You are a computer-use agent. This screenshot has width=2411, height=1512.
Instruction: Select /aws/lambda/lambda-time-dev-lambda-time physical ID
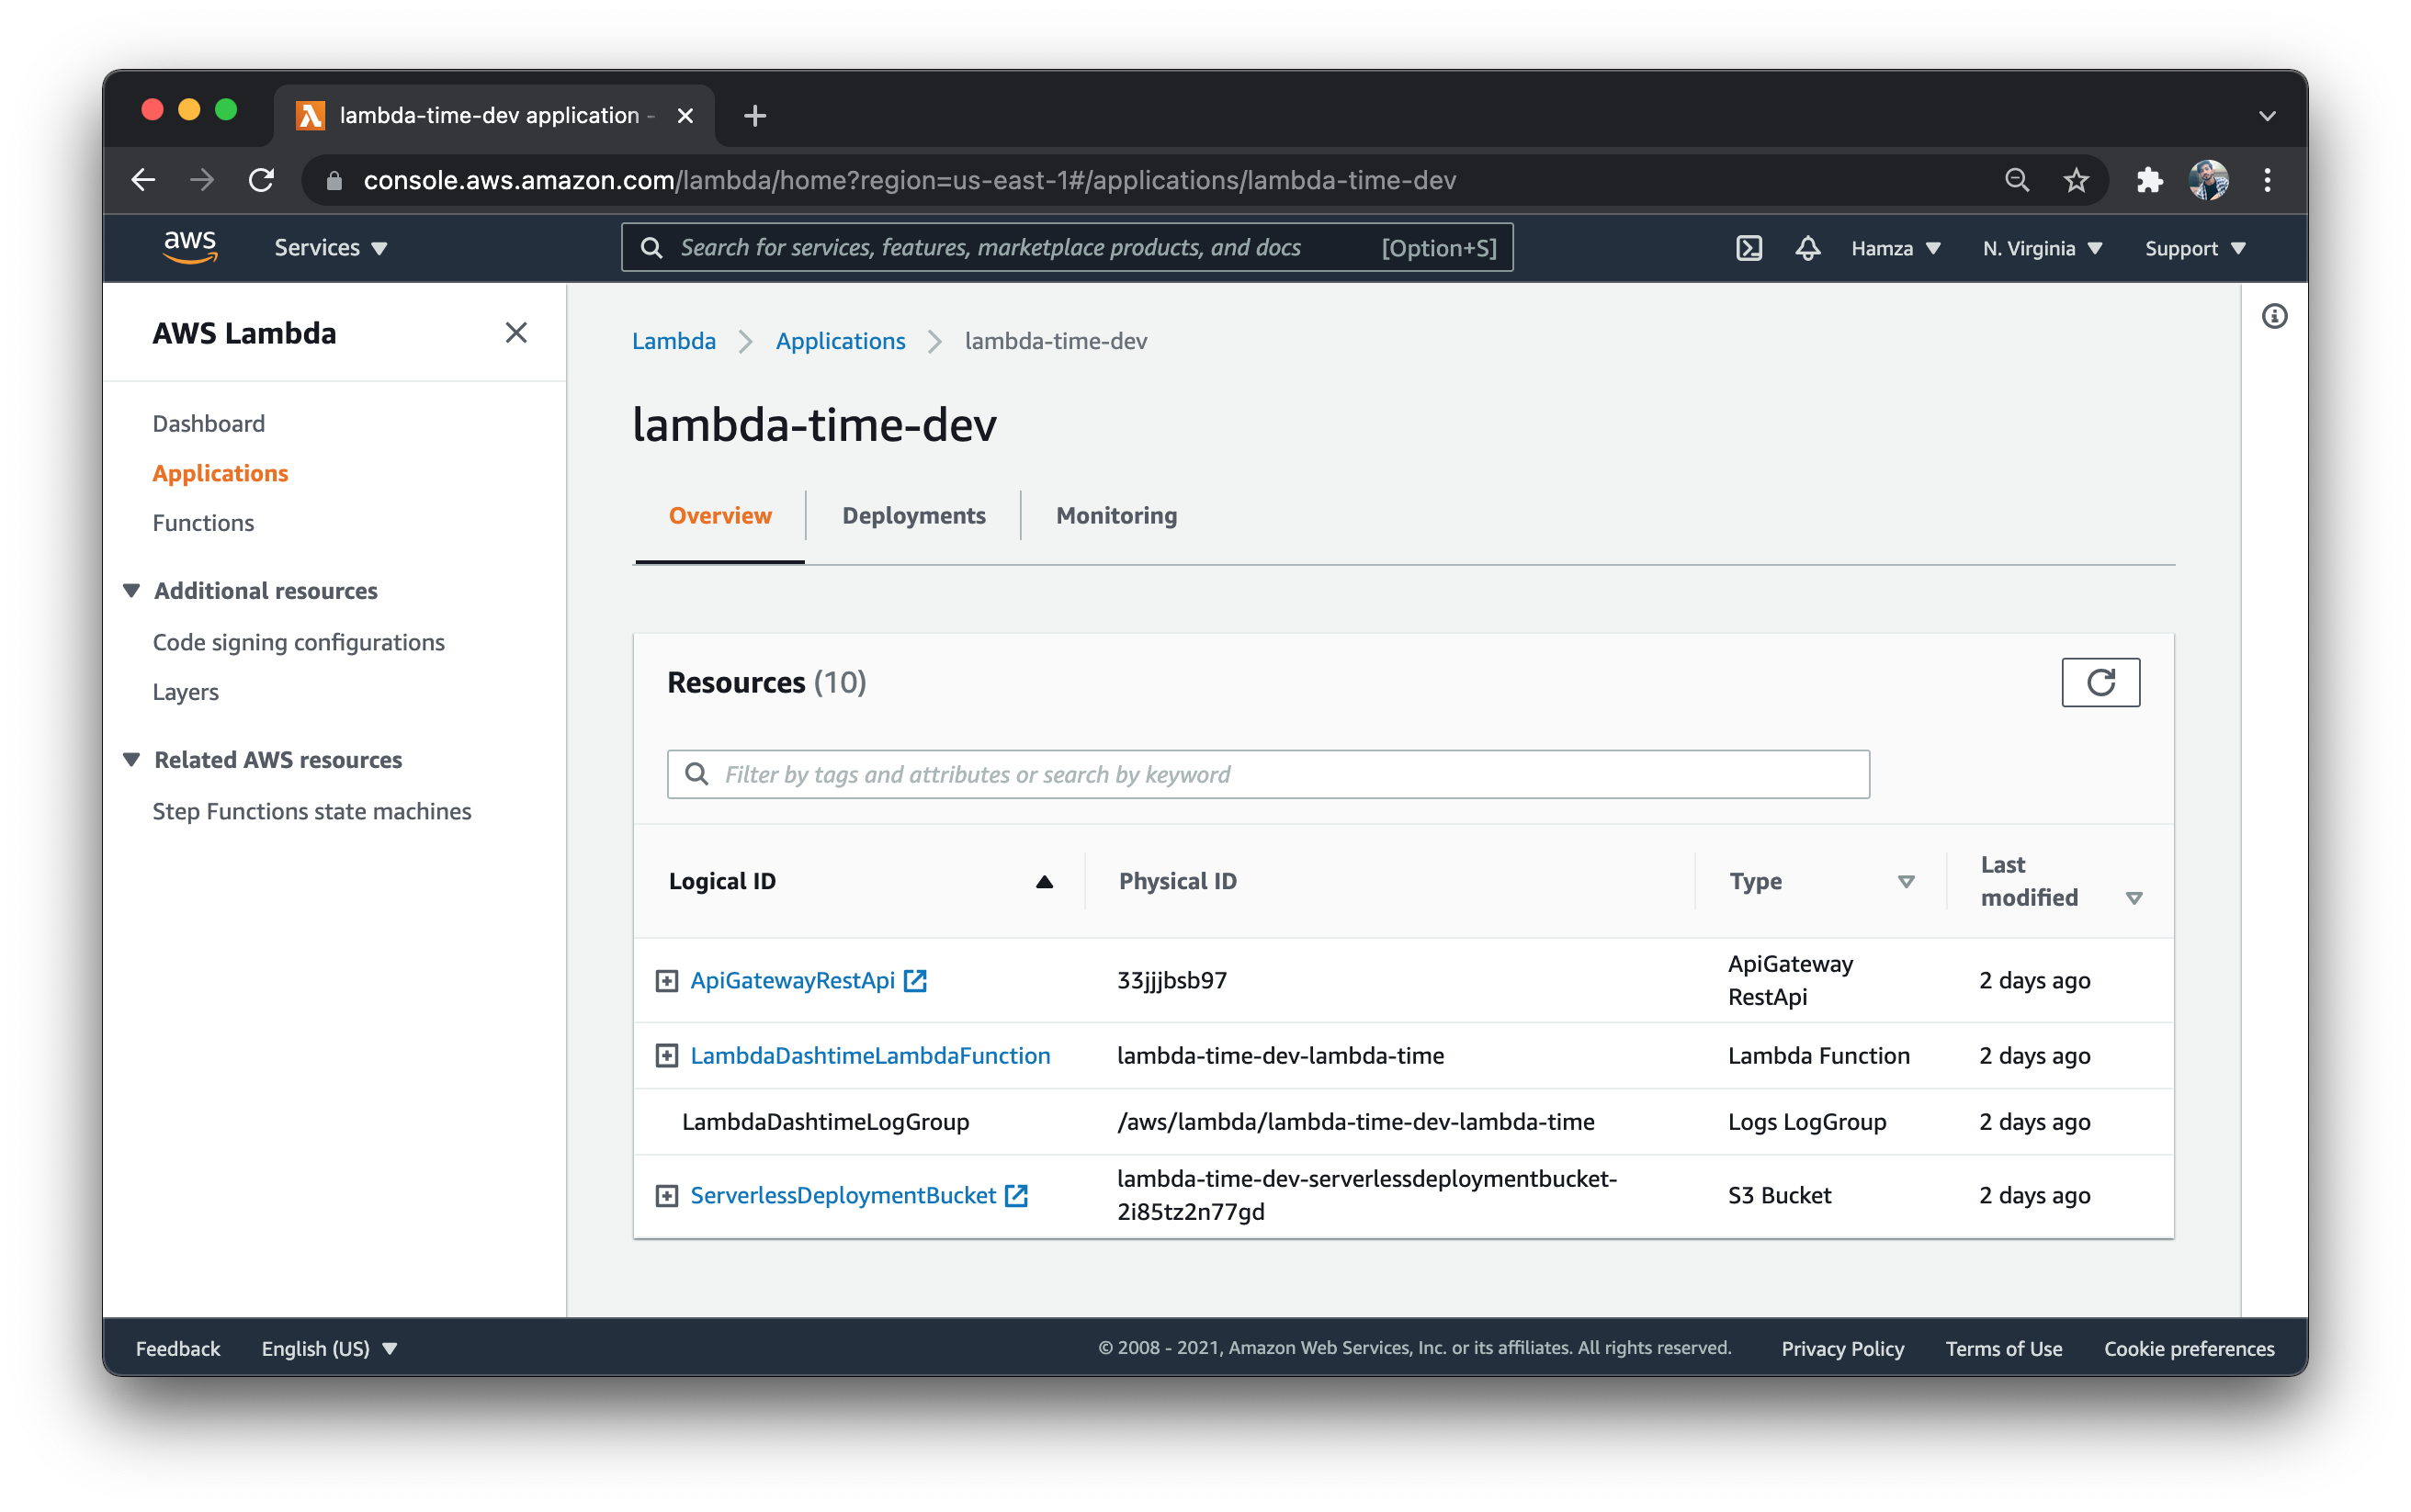click(1356, 1122)
